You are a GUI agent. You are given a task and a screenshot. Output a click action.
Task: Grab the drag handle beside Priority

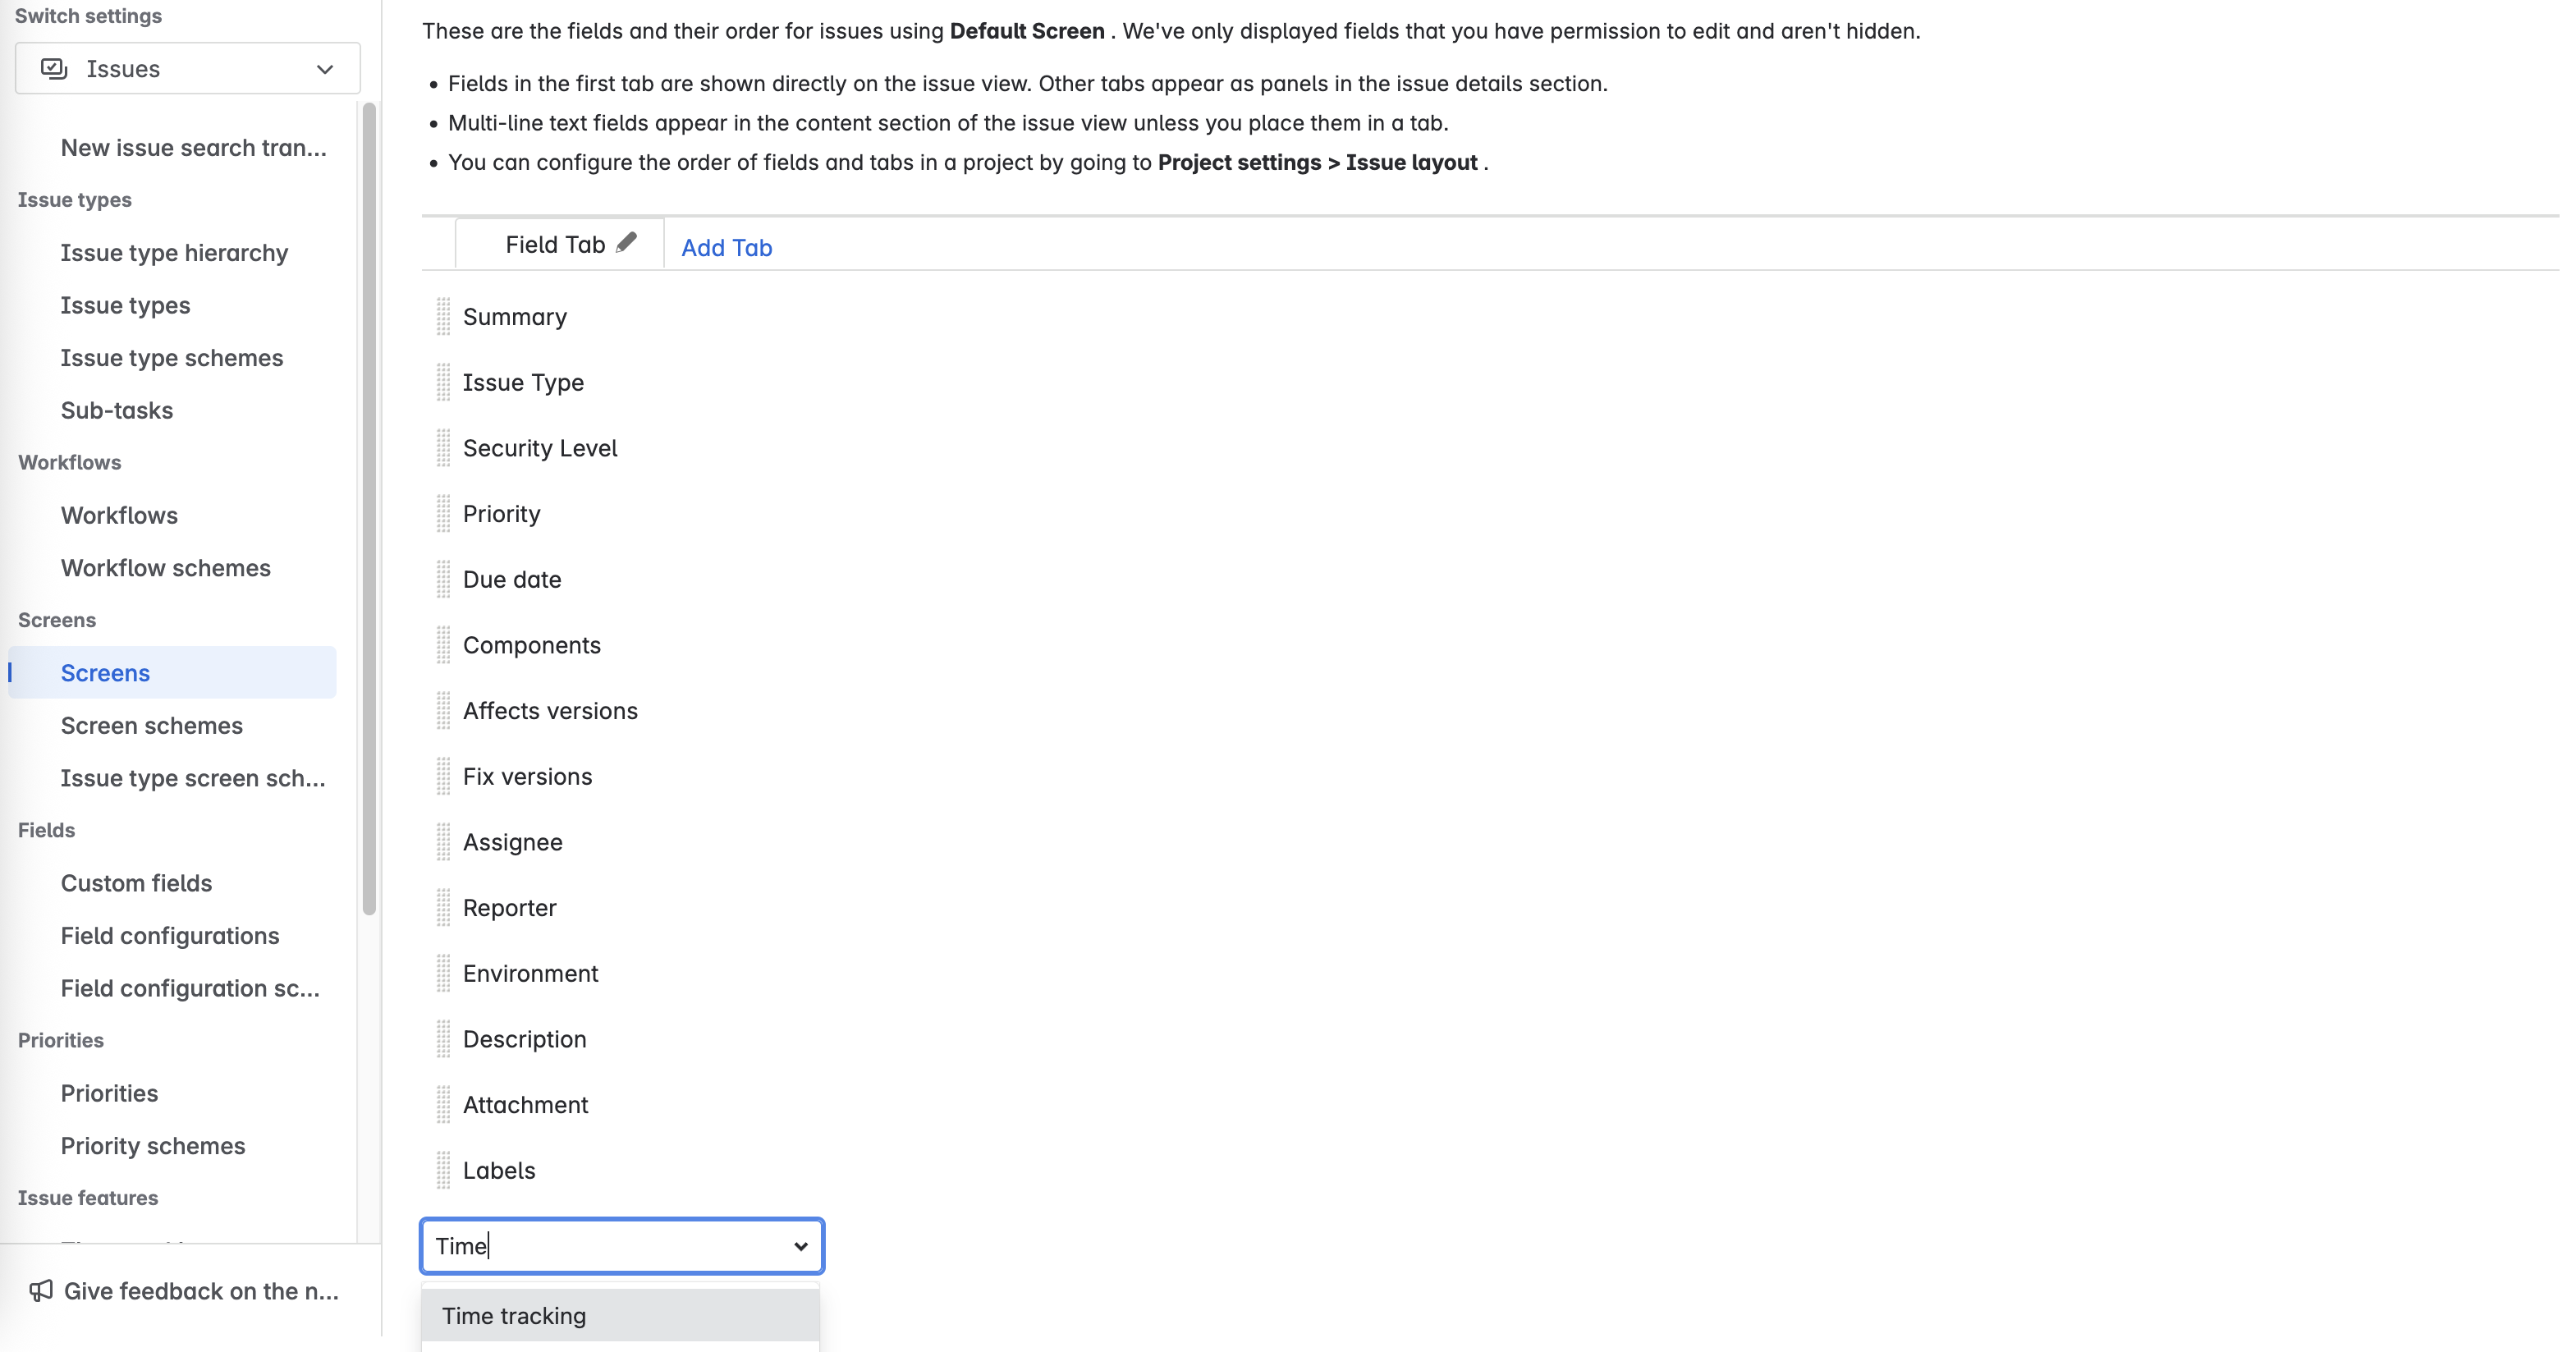(x=445, y=513)
